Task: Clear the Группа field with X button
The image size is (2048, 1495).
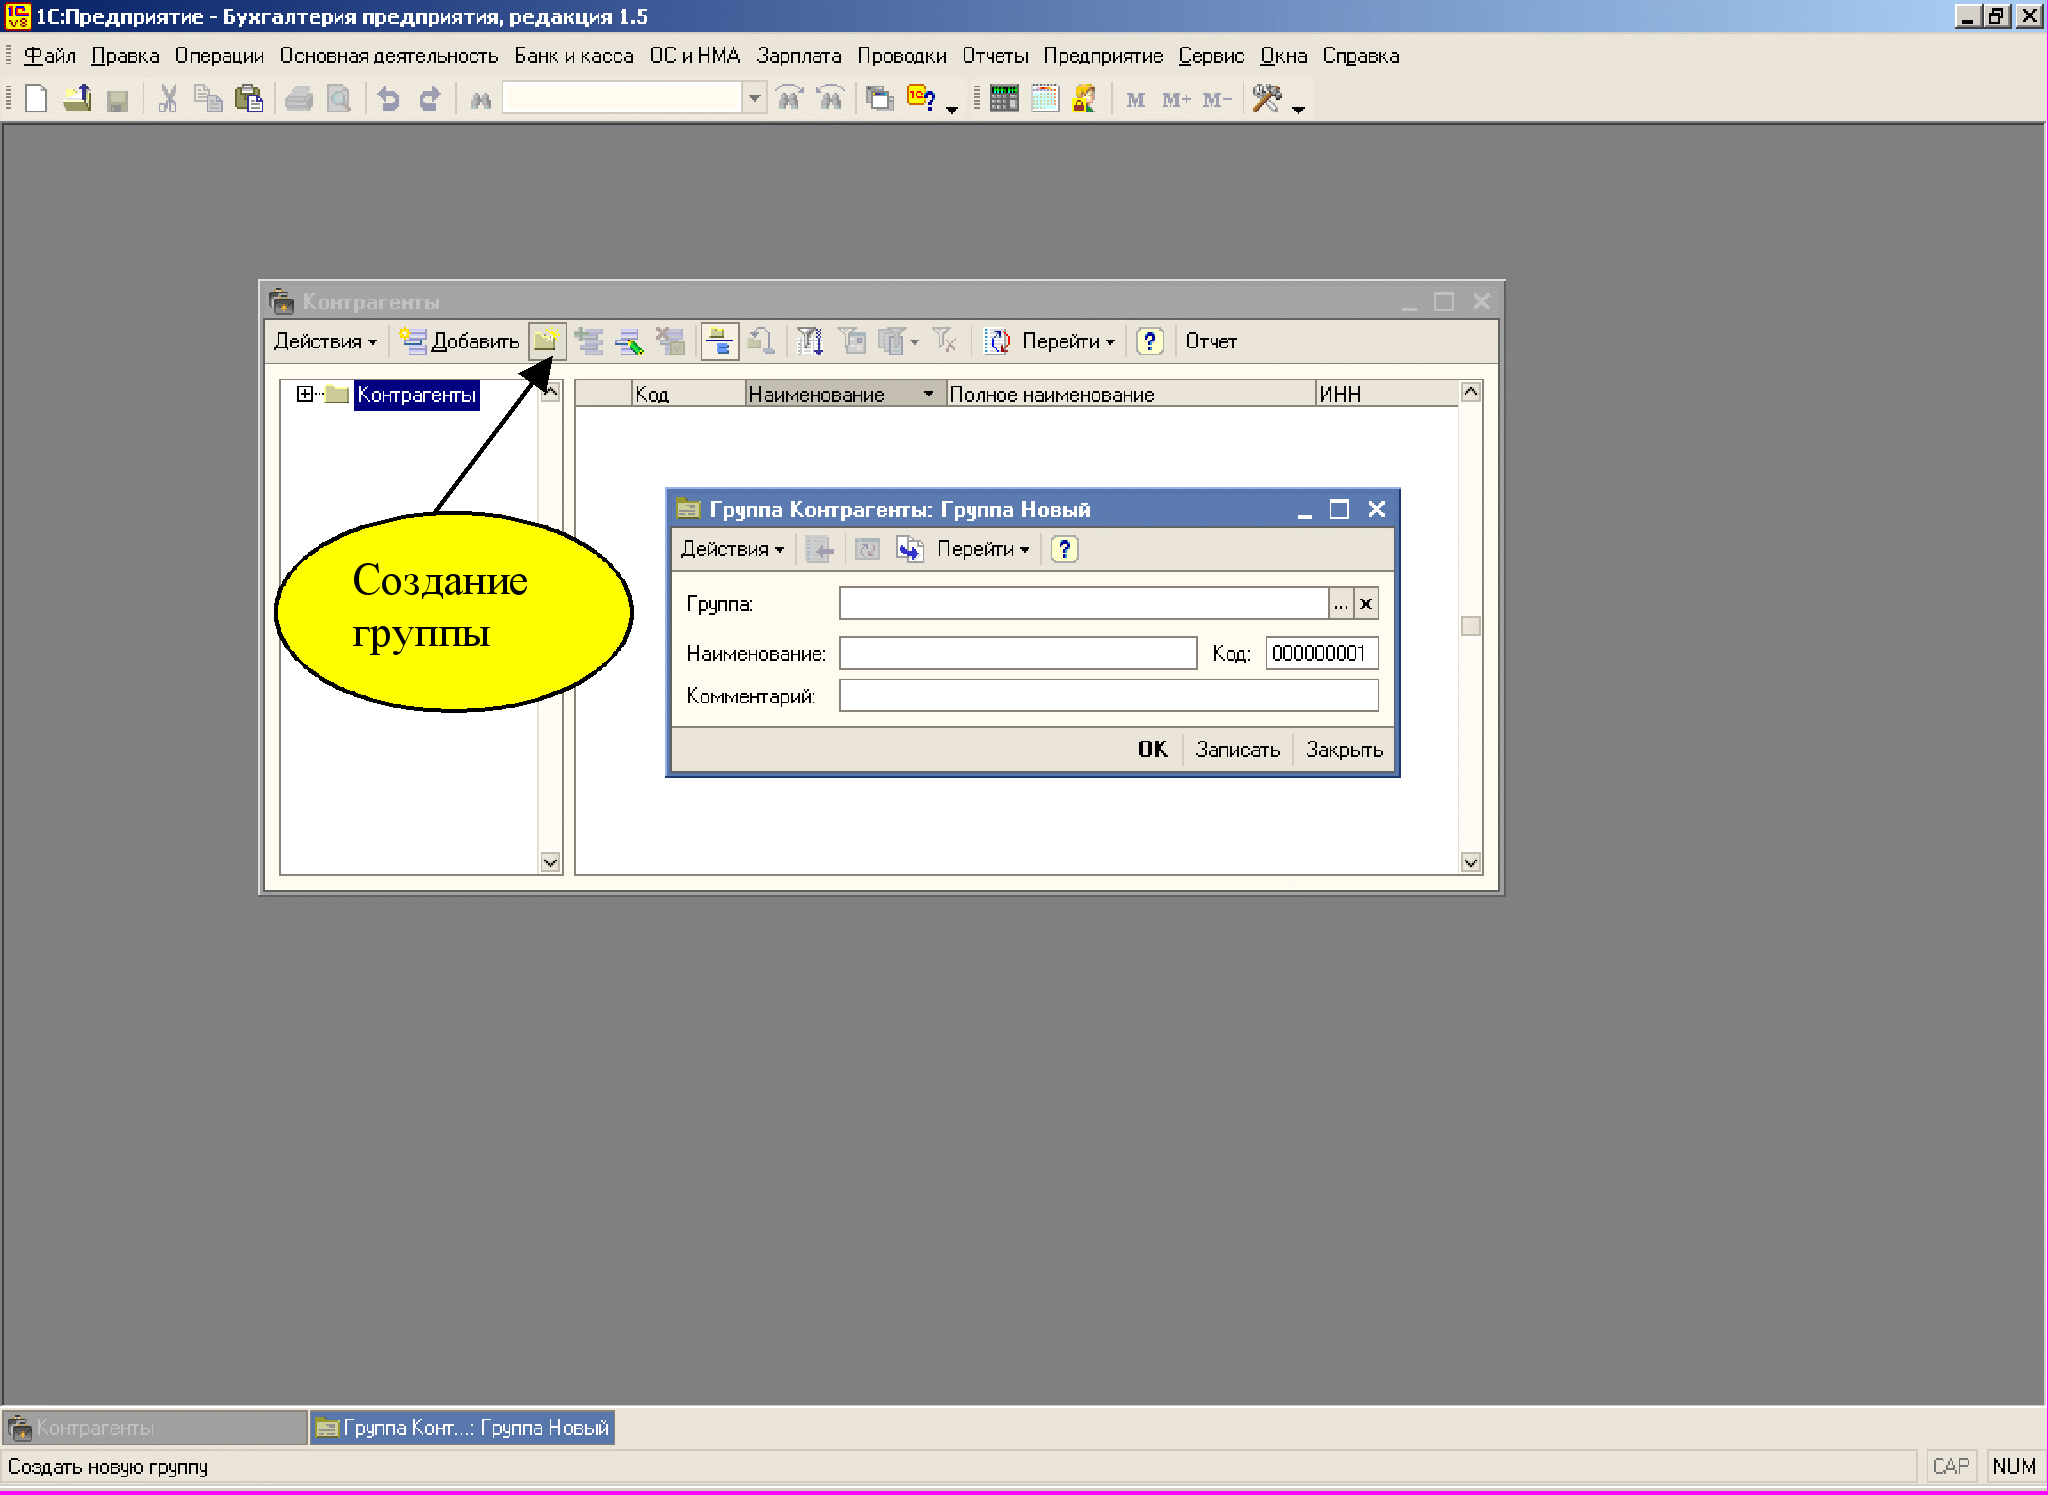Action: 1366,604
